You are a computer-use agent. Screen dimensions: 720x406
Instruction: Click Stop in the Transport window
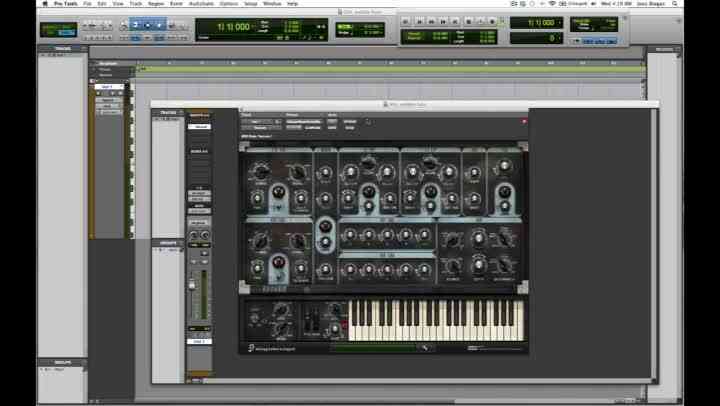[x=468, y=21]
